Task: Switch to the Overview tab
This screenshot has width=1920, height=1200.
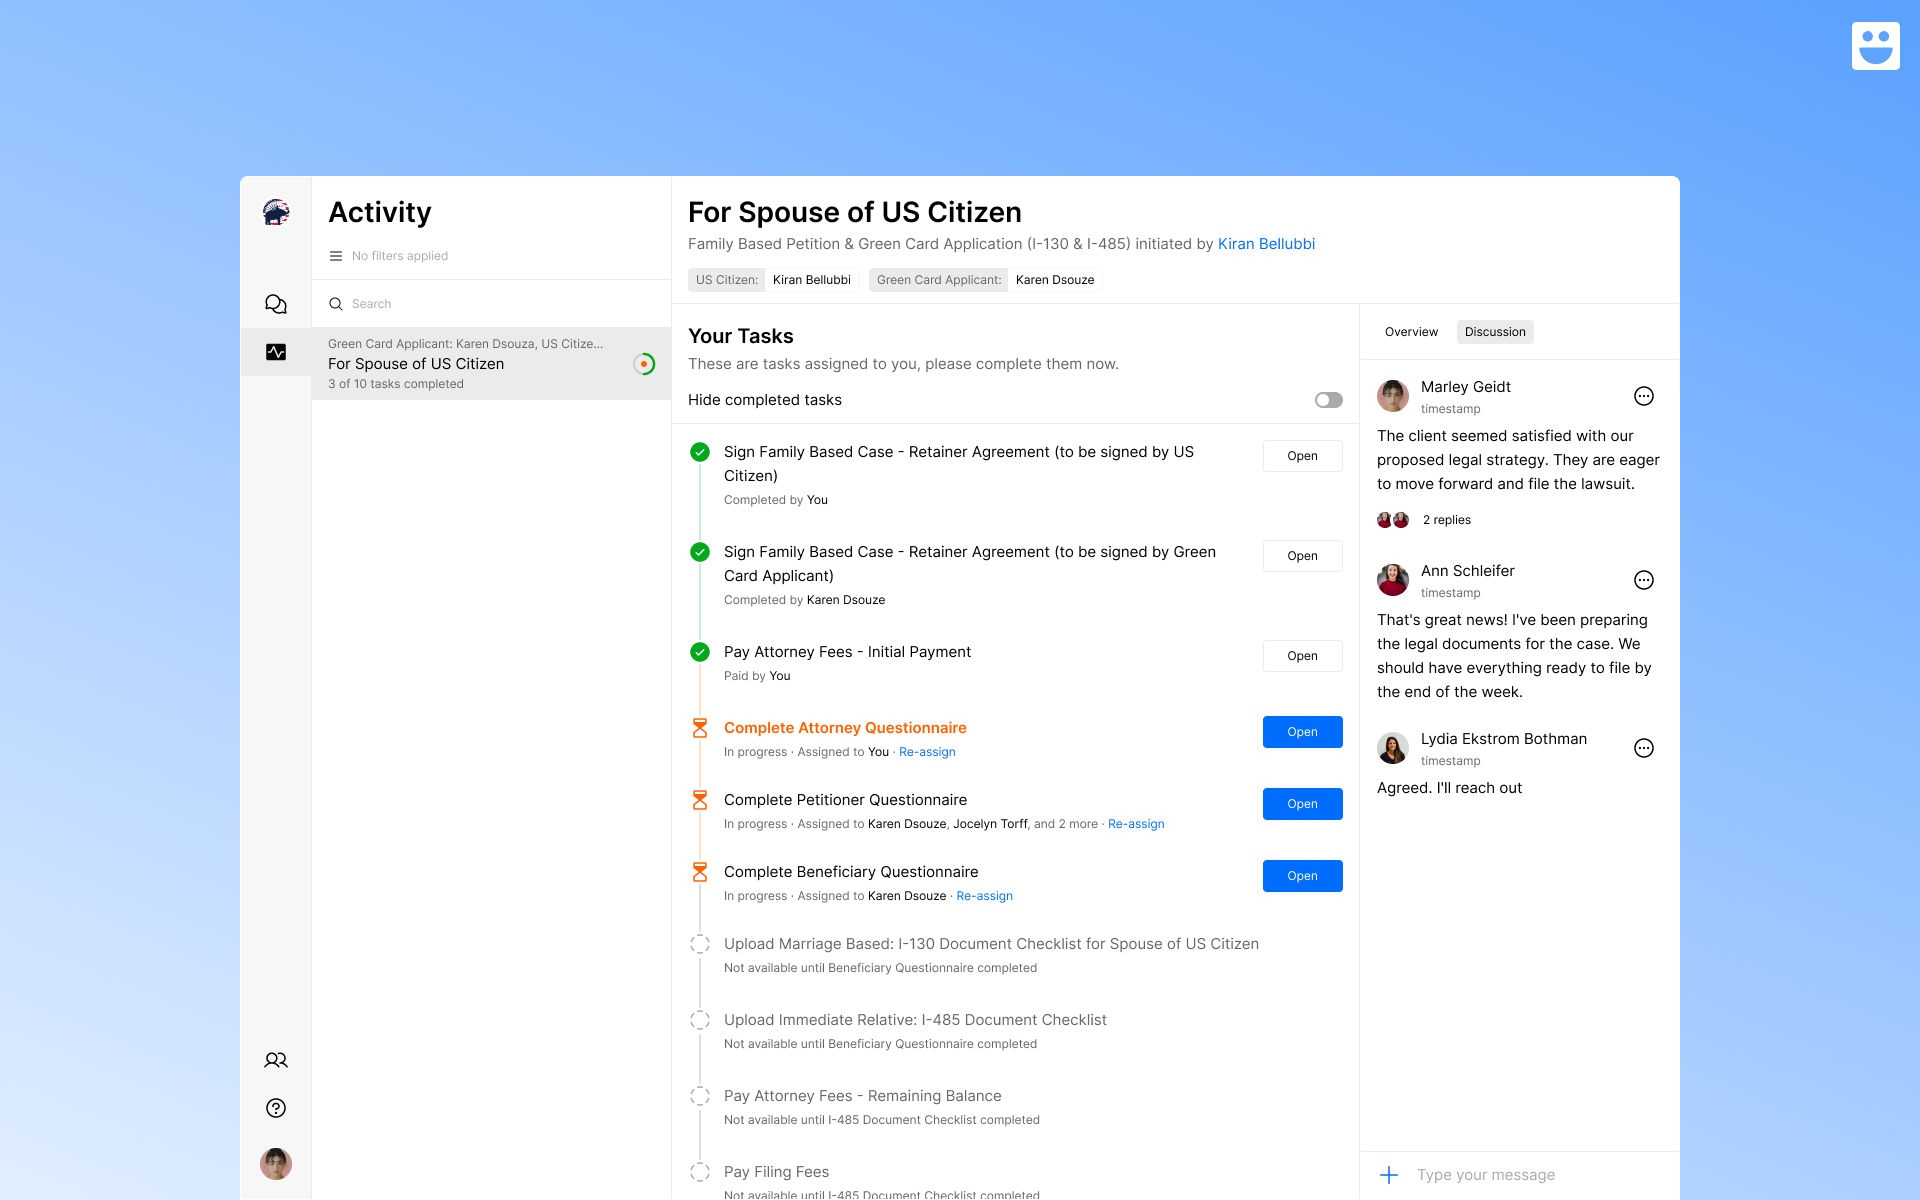Action: 1411,332
